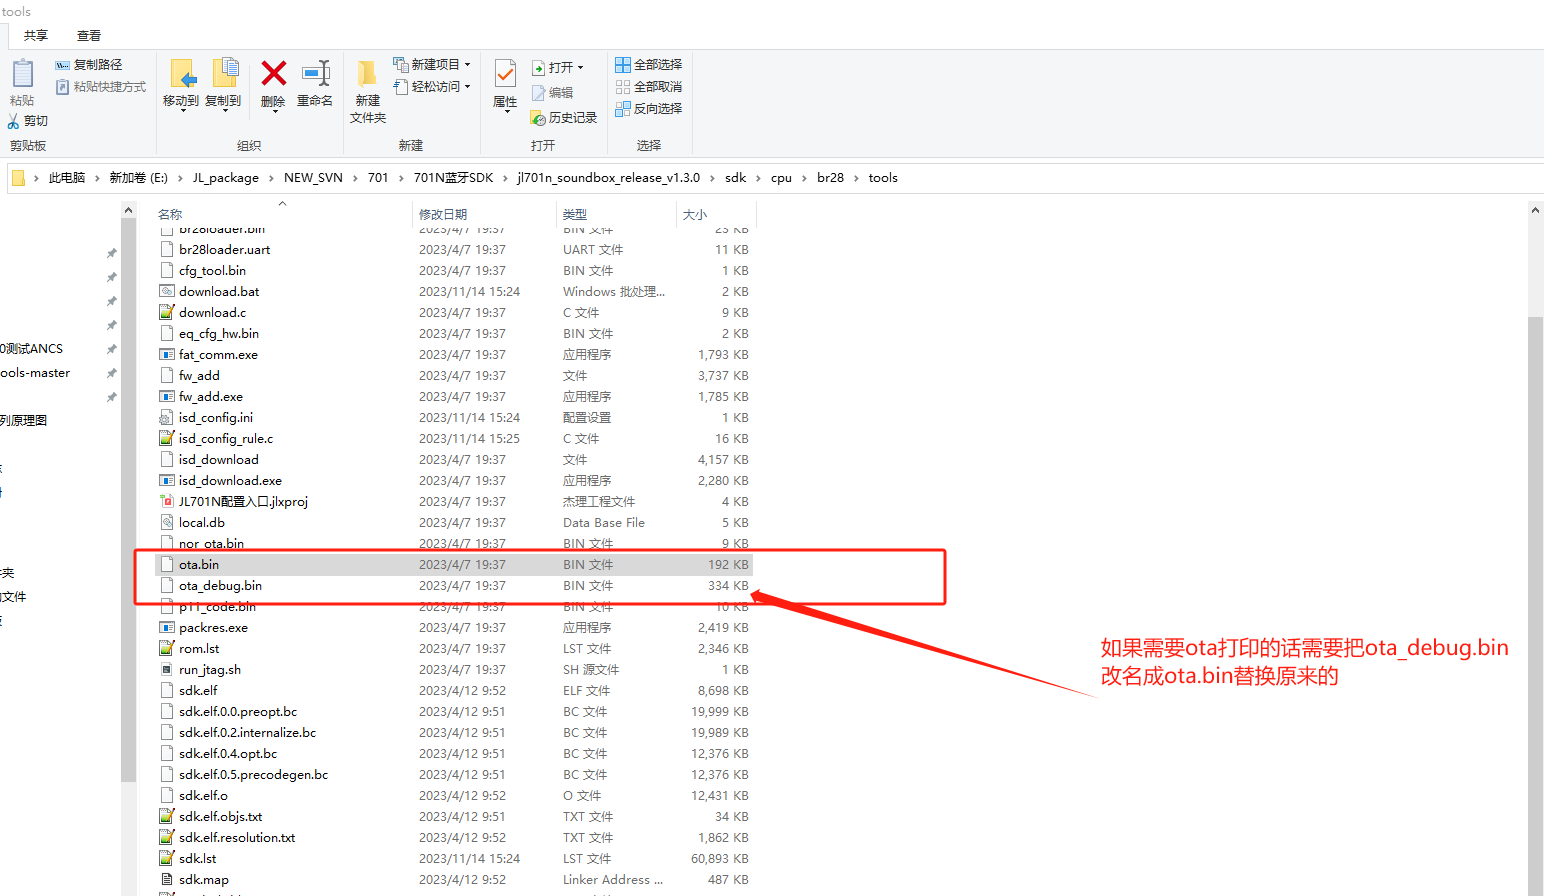
Task: Open the Move to (移动到) folder icon
Action: 182,74
